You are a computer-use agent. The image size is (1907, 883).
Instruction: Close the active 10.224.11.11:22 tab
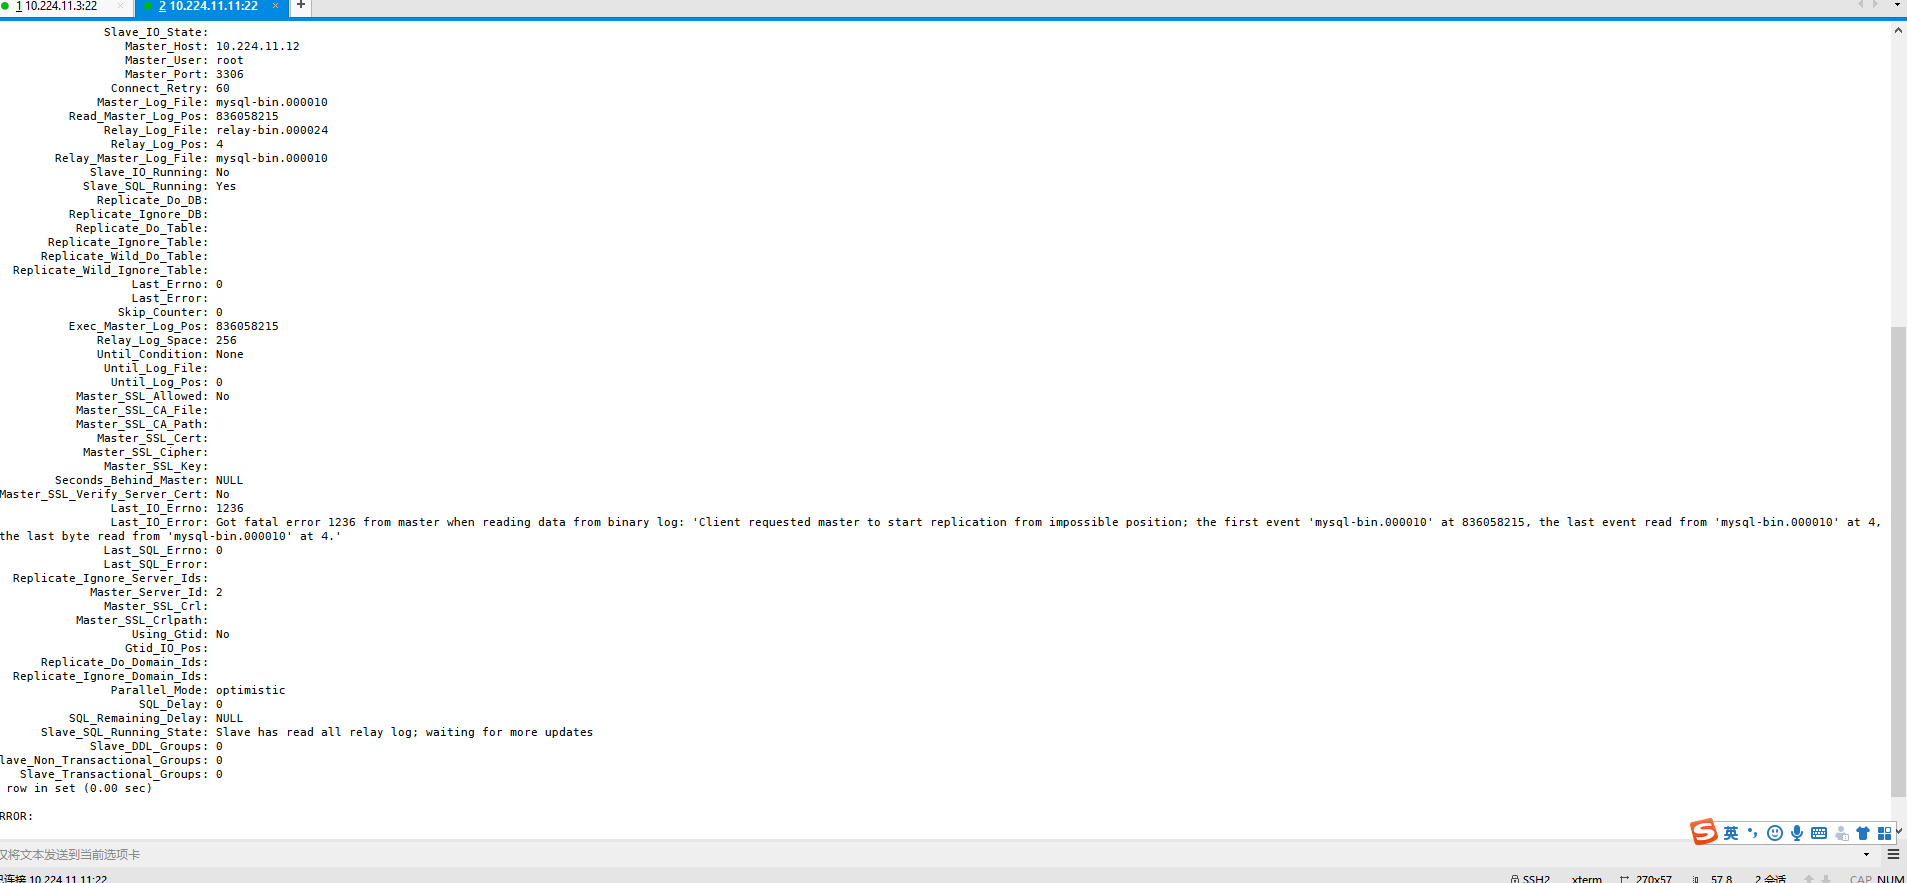tap(275, 6)
